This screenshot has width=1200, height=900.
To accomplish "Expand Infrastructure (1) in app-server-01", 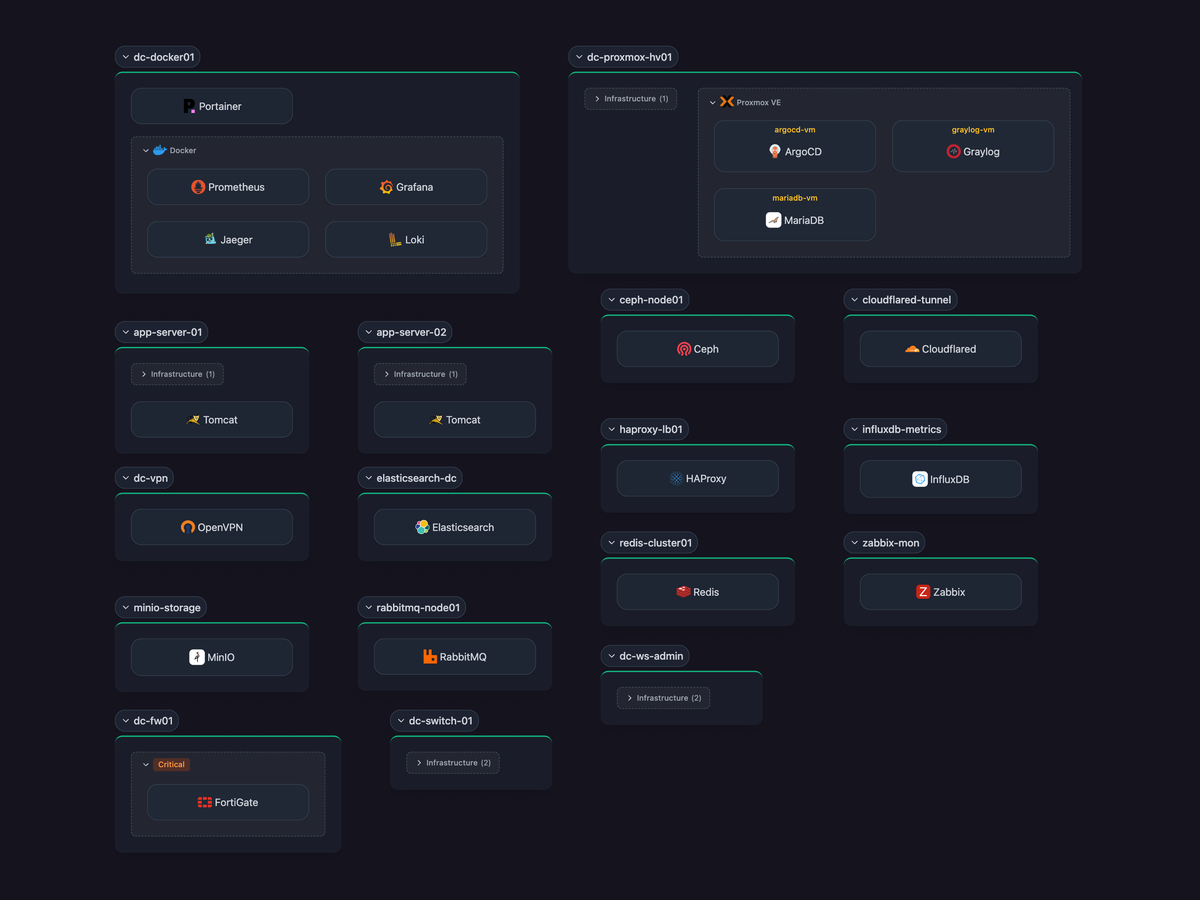I will (177, 374).
